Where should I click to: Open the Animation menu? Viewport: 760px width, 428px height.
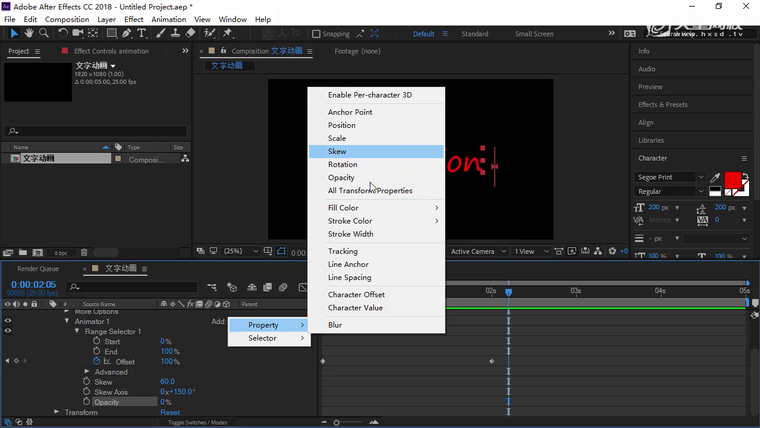click(168, 19)
